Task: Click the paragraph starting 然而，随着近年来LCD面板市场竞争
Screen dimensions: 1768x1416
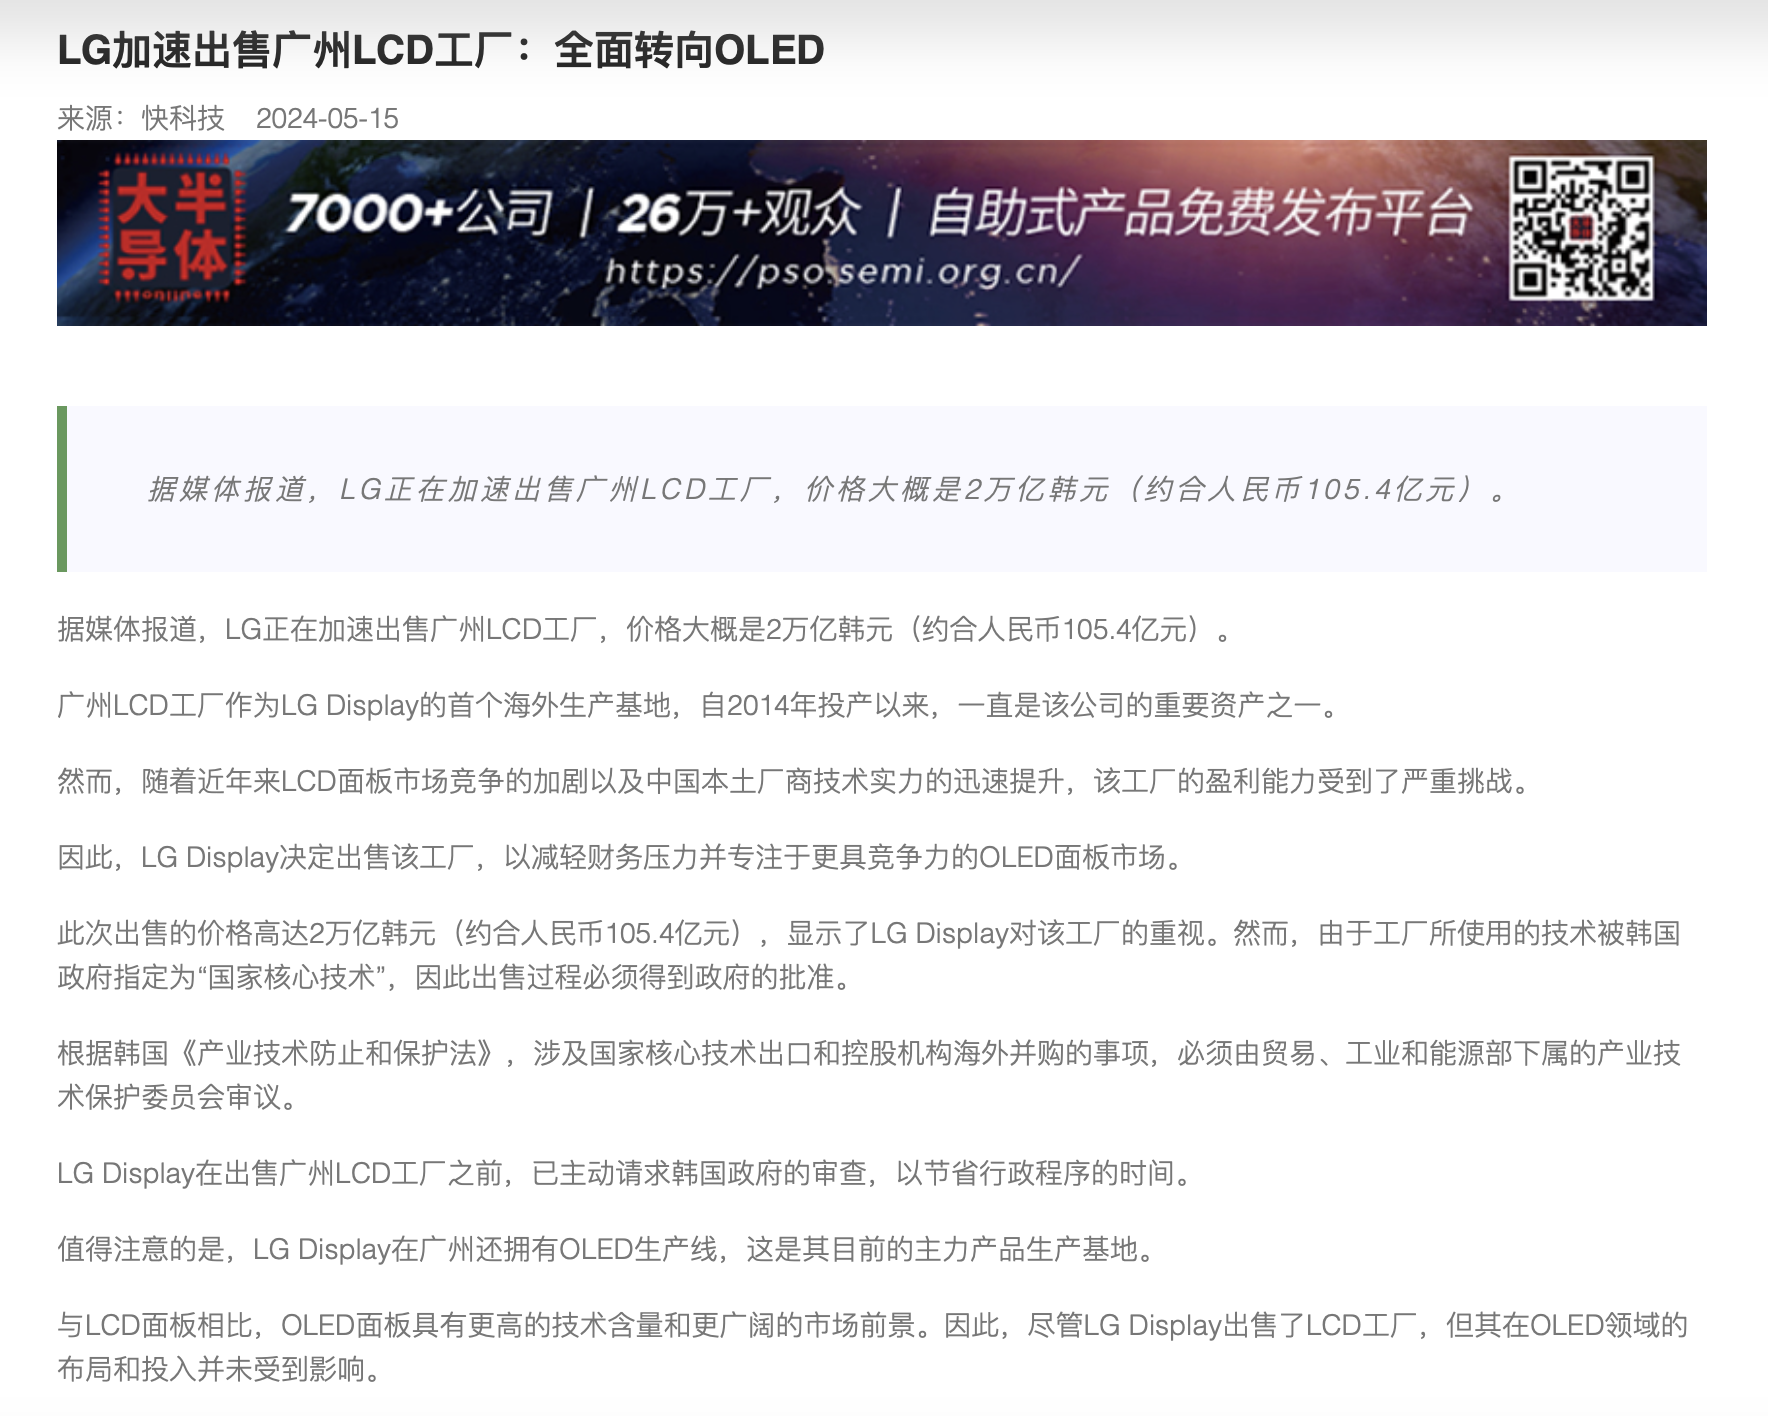Action: pos(796,781)
